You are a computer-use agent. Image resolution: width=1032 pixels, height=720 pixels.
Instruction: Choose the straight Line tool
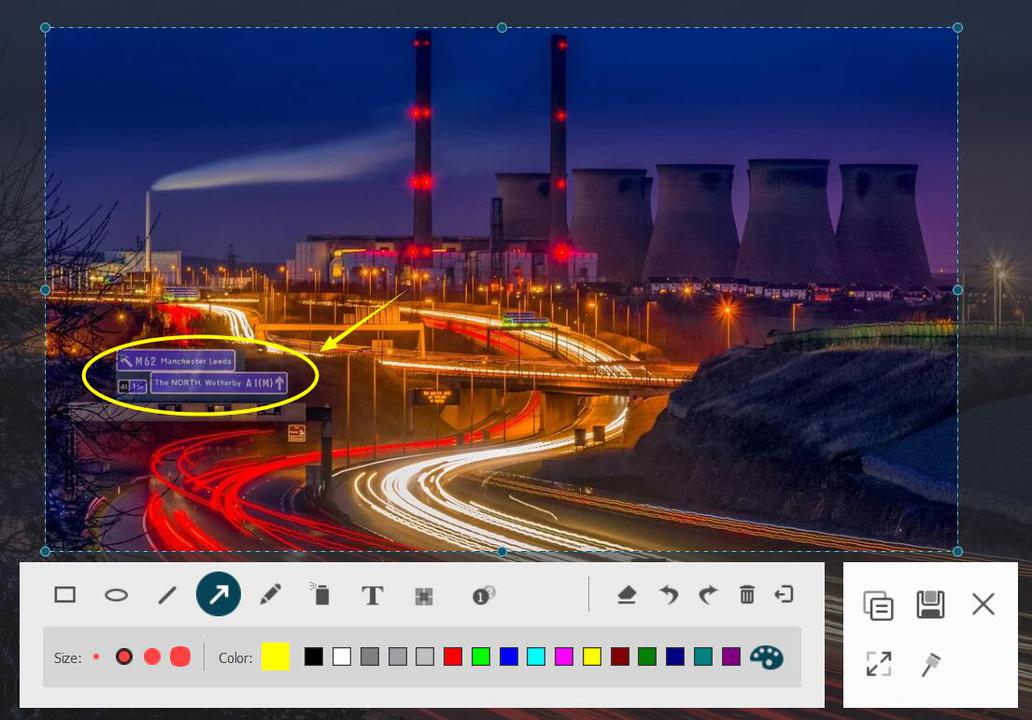pyautogui.click(x=167, y=595)
